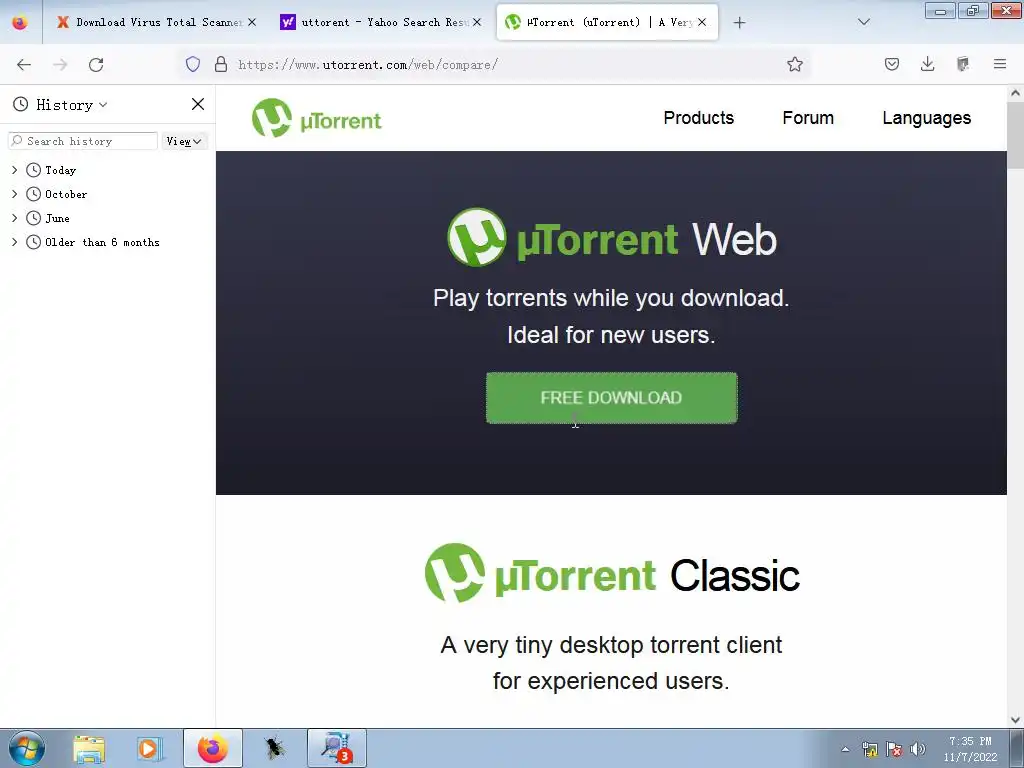
Task: Open the View sort dropdown
Action: coord(184,141)
